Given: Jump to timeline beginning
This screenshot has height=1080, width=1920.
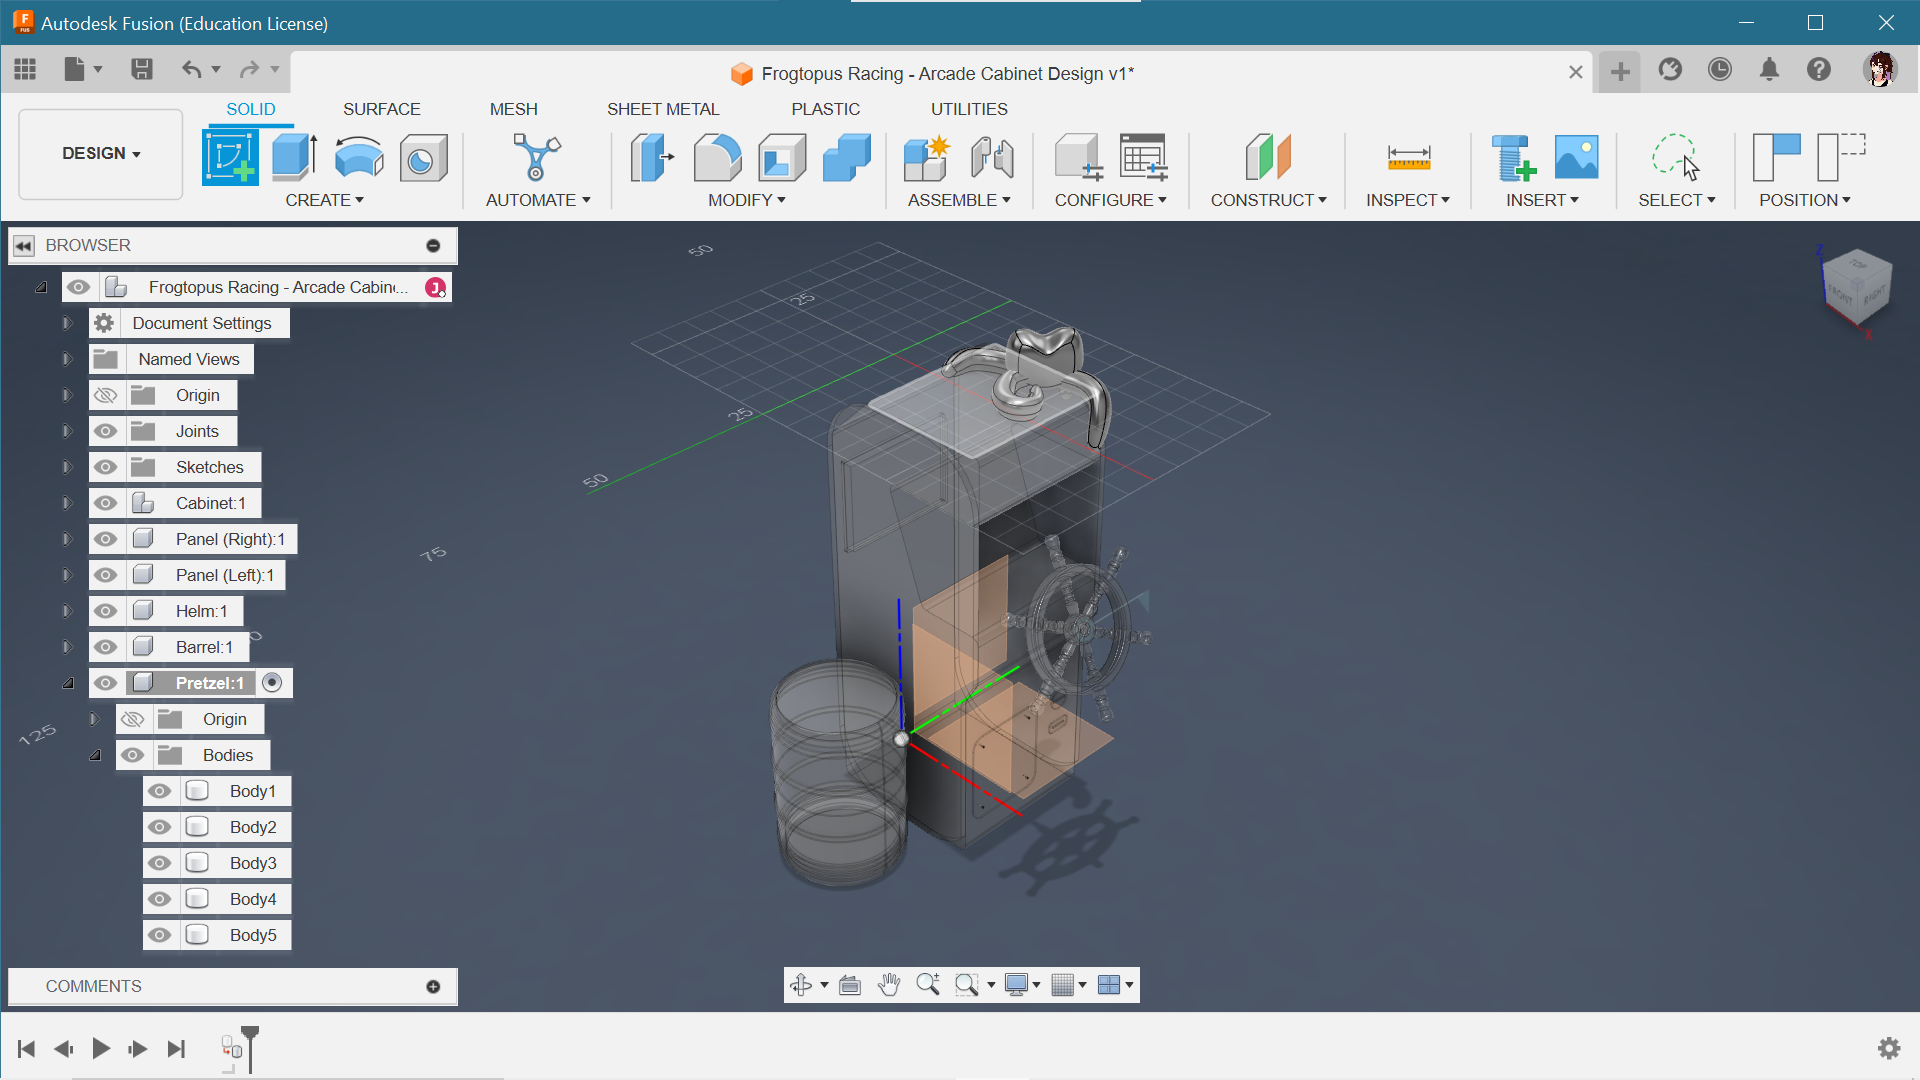Looking at the screenshot, I should 27,1048.
